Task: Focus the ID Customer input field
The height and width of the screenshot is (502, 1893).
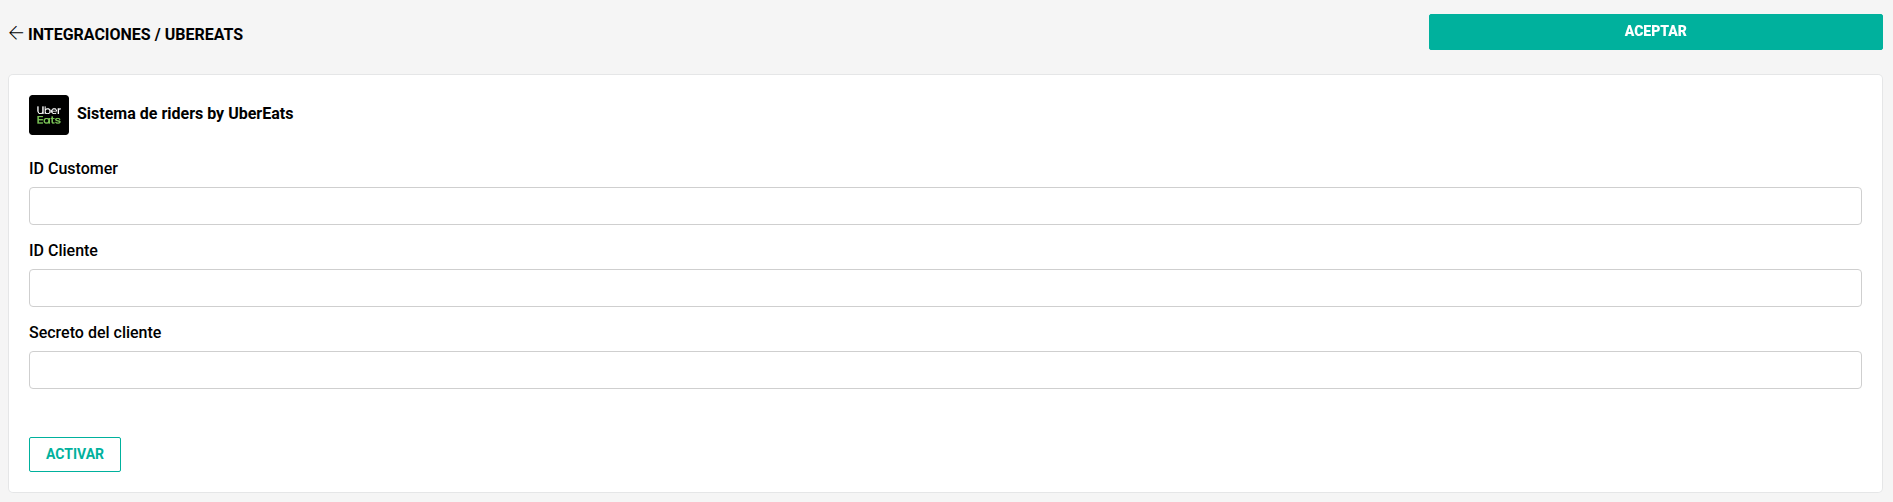Action: (945, 206)
